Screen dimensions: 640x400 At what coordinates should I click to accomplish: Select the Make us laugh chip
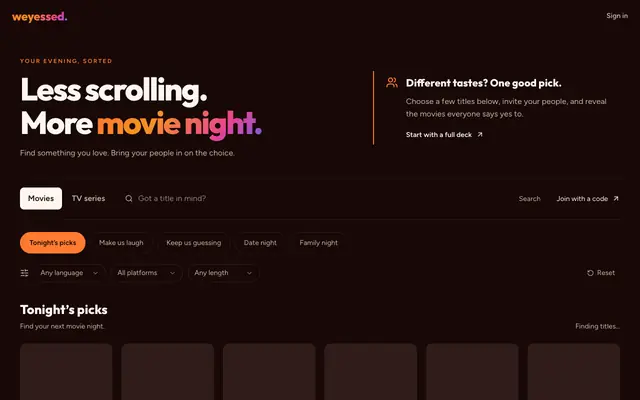click(121, 243)
